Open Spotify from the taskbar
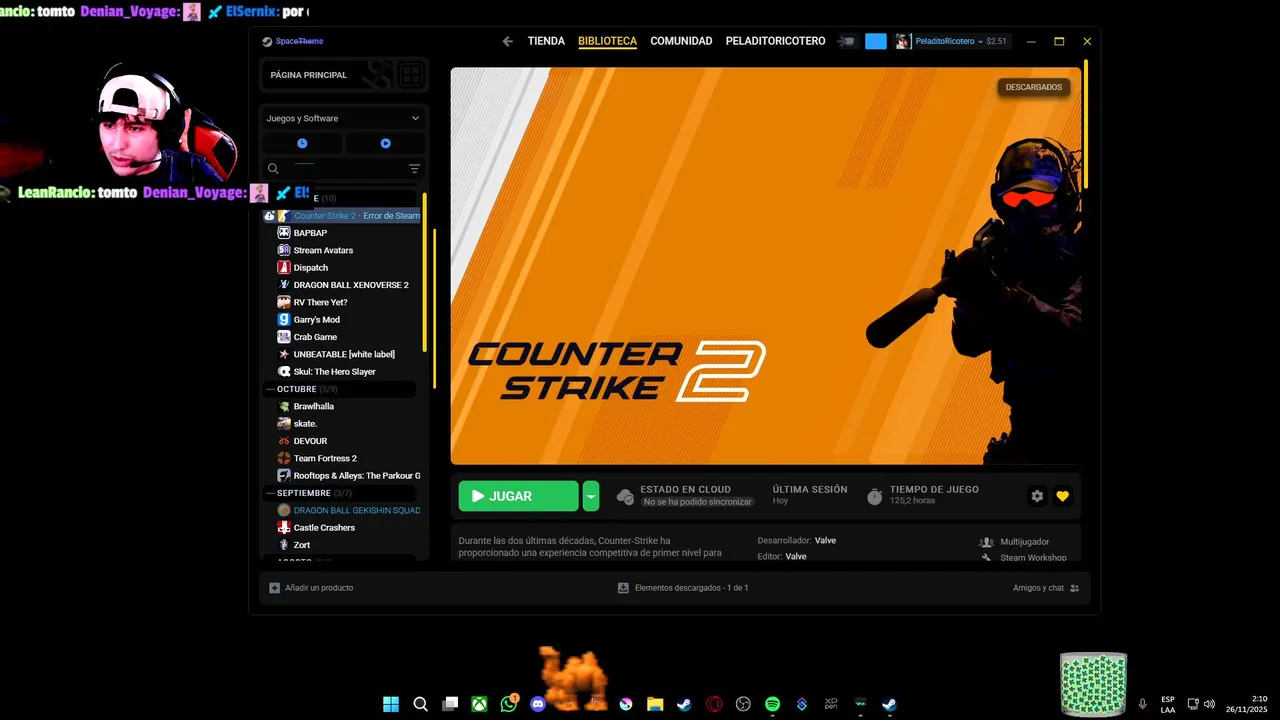Viewport: 1280px width, 720px height. (772, 704)
